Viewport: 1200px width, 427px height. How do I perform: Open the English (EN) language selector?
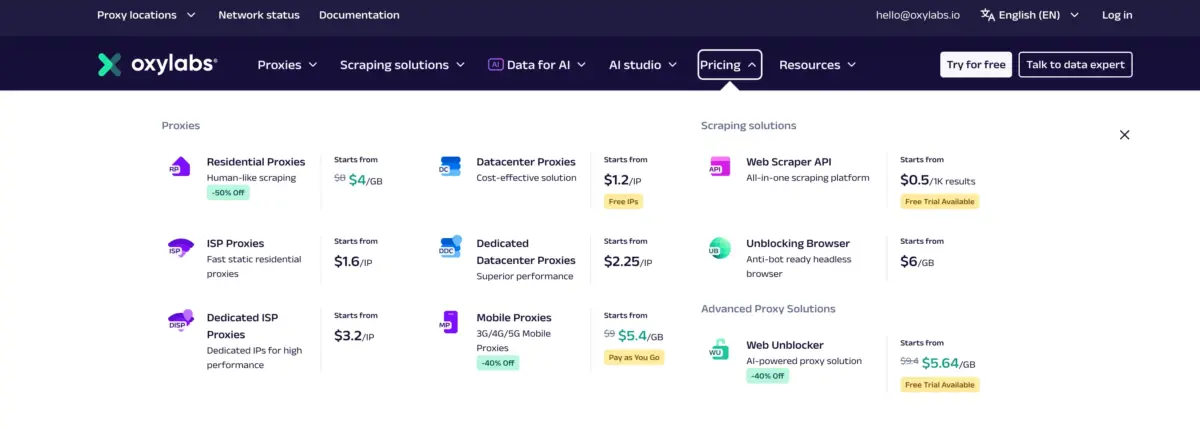pos(1029,15)
